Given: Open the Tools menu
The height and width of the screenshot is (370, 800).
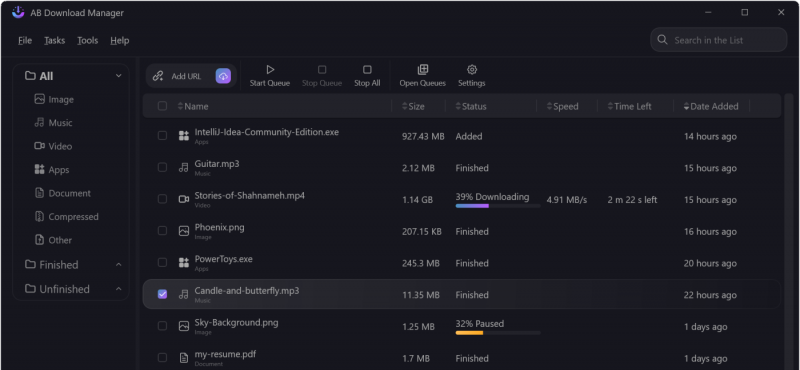Looking at the screenshot, I should (88, 40).
